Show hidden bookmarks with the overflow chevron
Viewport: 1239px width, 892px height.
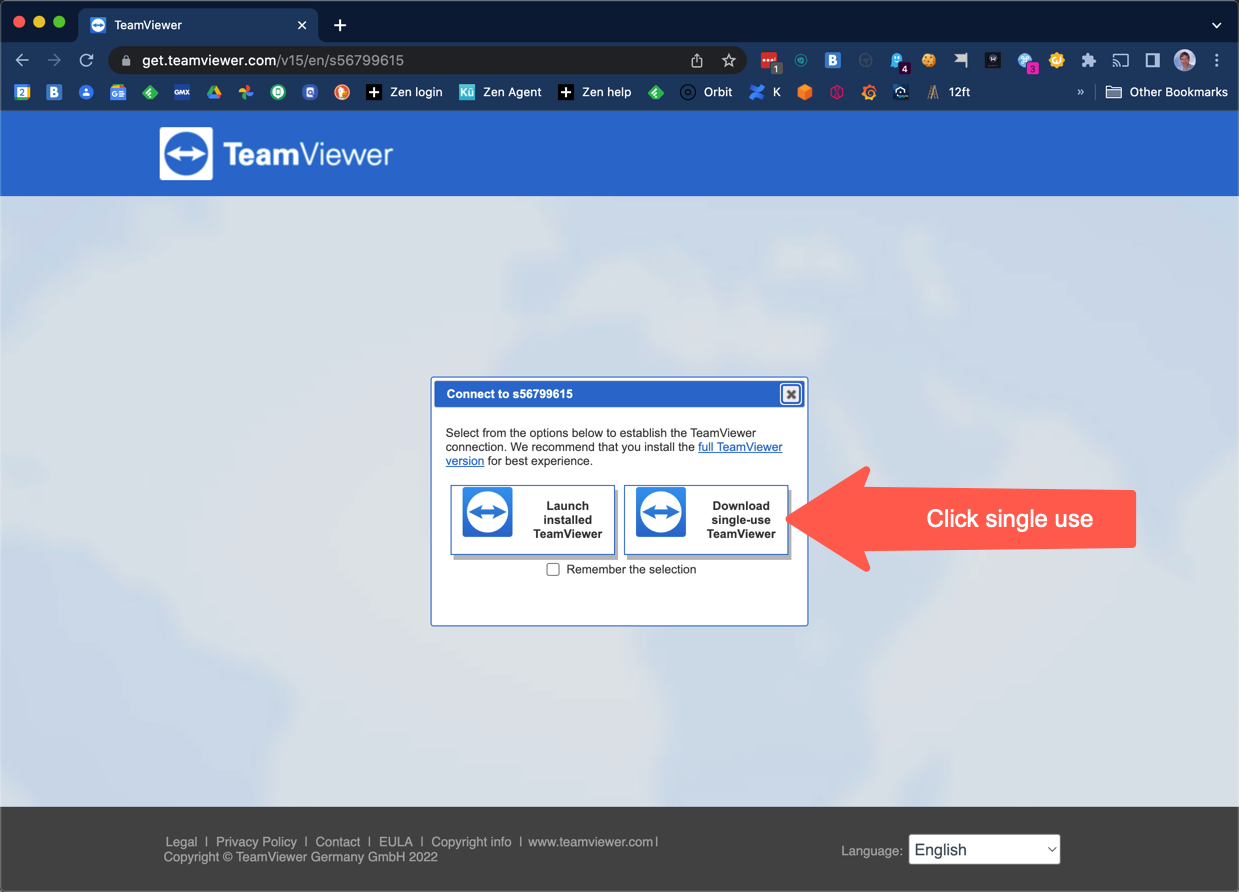pyautogui.click(x=1080, y=92)
